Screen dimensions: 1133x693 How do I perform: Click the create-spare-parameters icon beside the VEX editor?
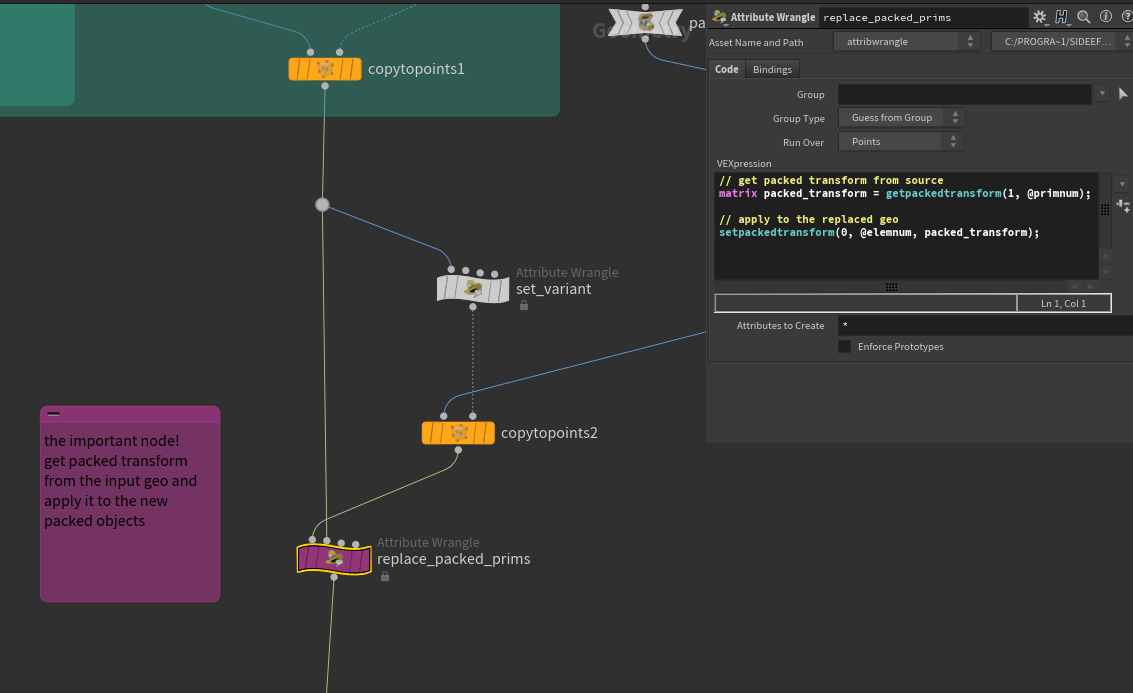1123,206
